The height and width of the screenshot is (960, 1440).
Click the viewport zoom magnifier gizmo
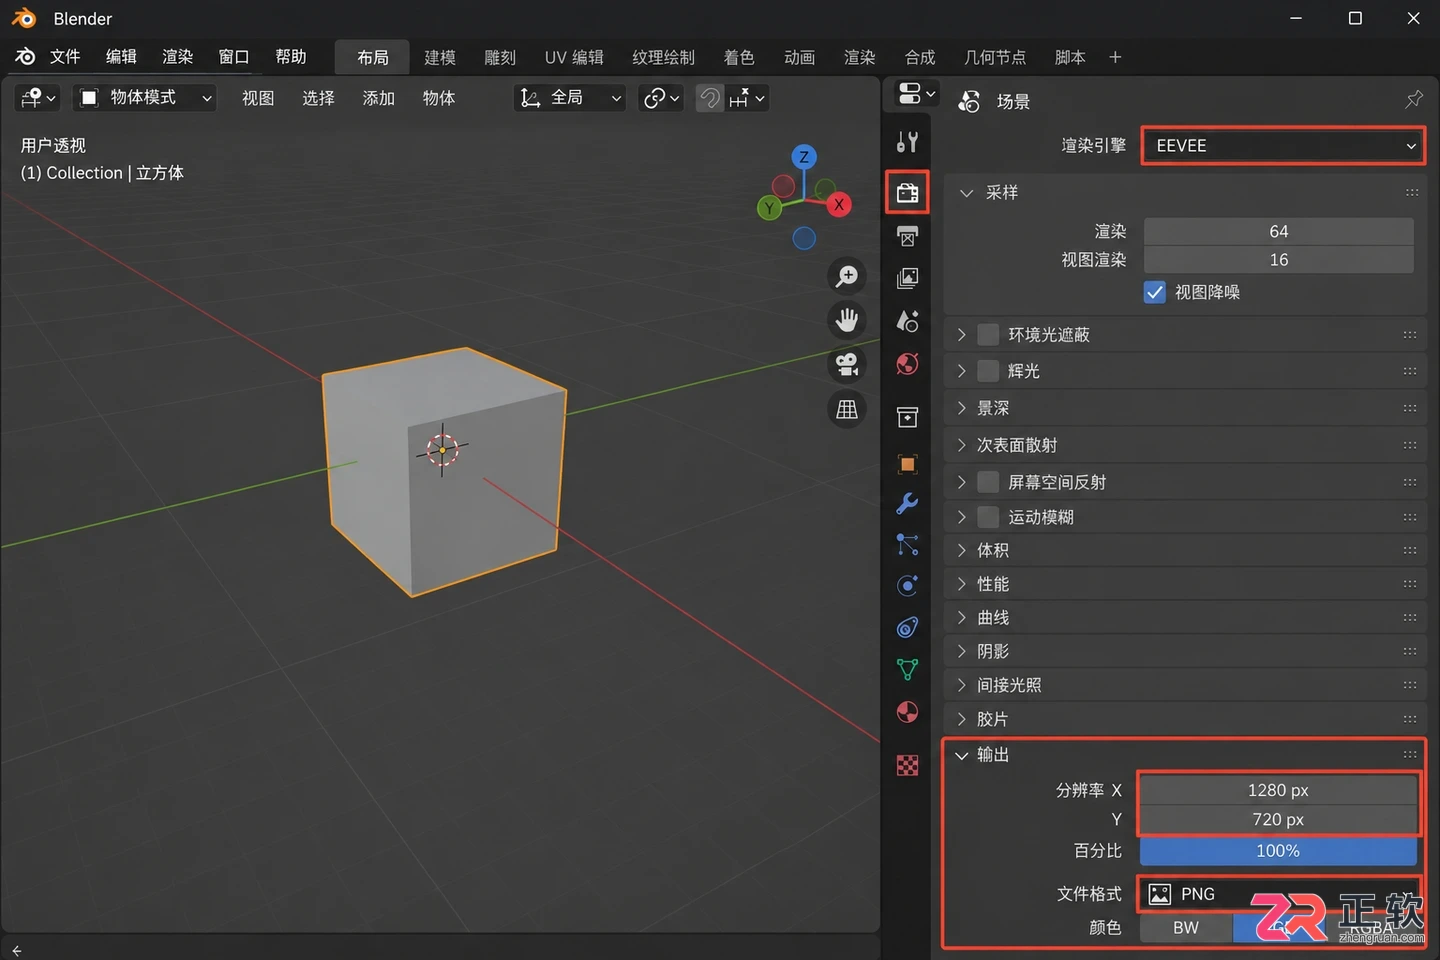point(847,276)
